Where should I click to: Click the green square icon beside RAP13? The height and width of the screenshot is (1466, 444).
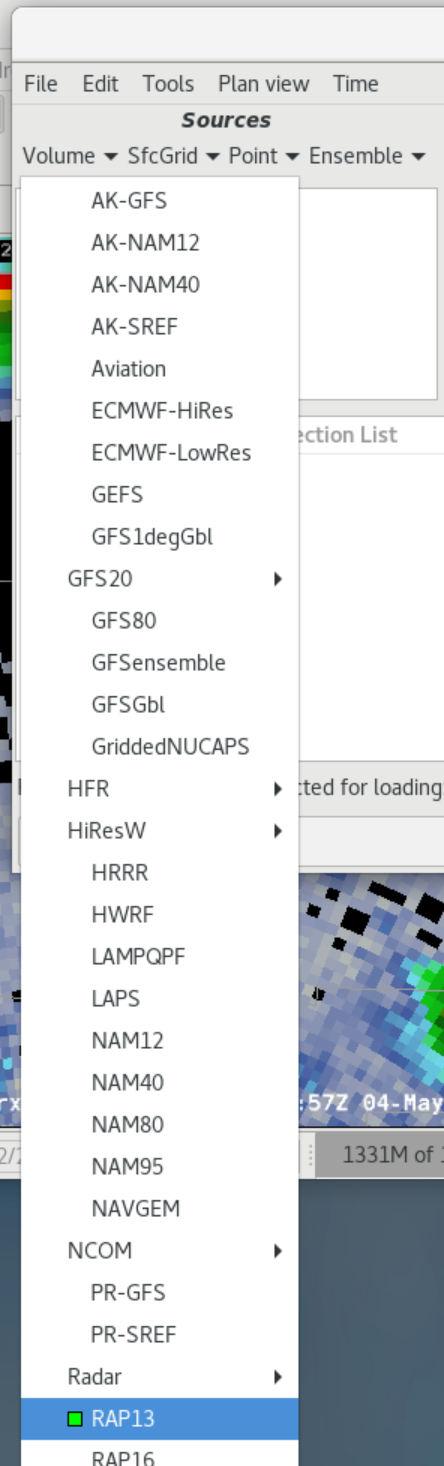click(x=75, y=1418)
